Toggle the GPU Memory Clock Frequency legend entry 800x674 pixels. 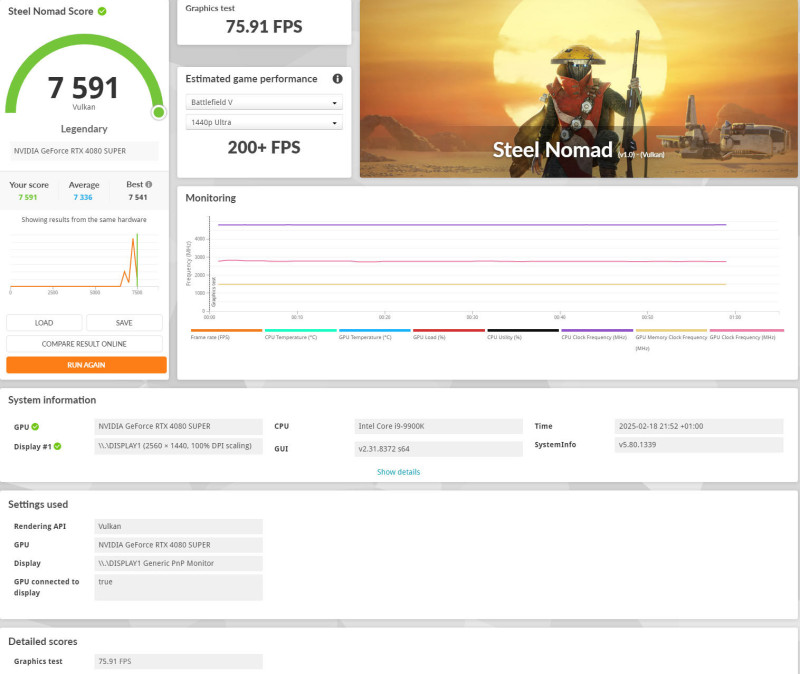671,339
